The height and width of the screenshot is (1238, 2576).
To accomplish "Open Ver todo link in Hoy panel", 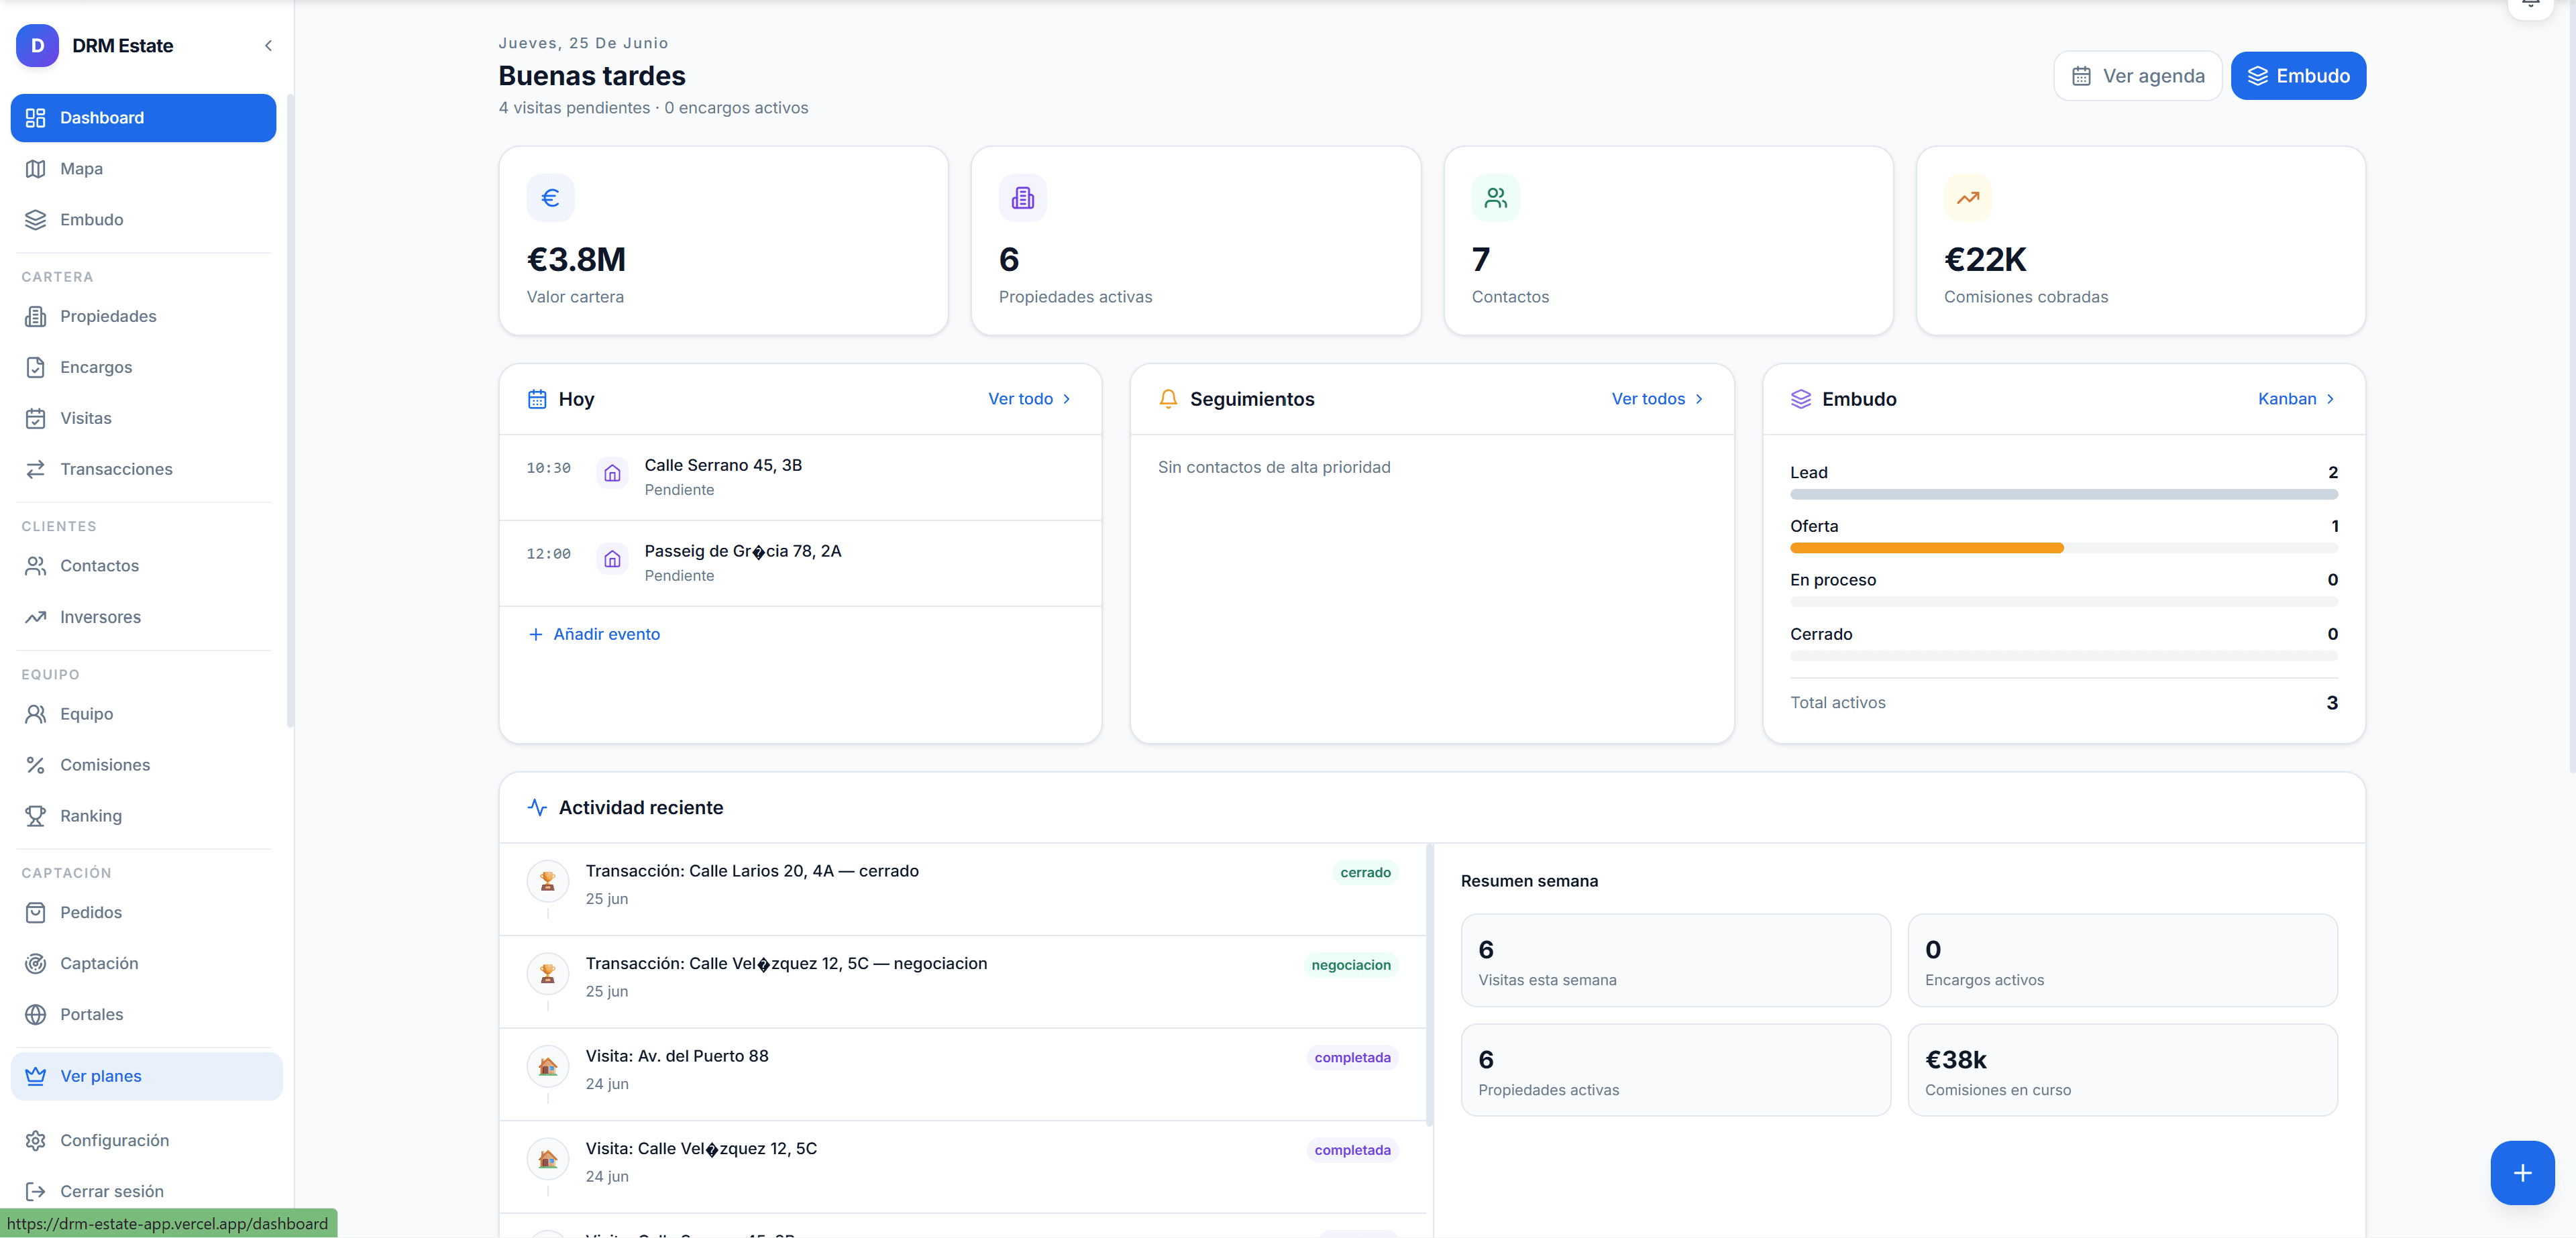I will [x=1030, y=399].
